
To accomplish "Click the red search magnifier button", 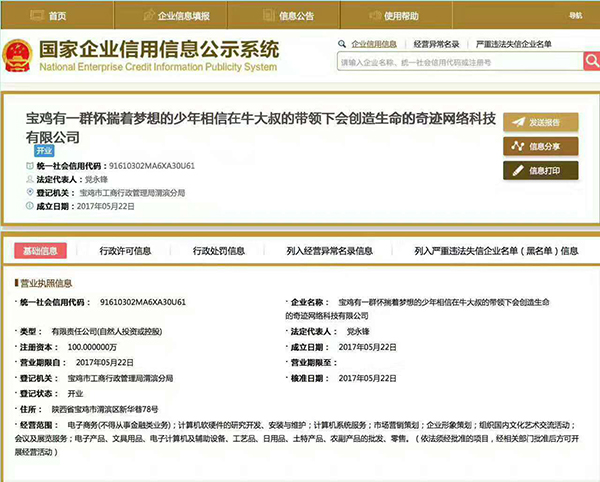I will coord(592,61).
